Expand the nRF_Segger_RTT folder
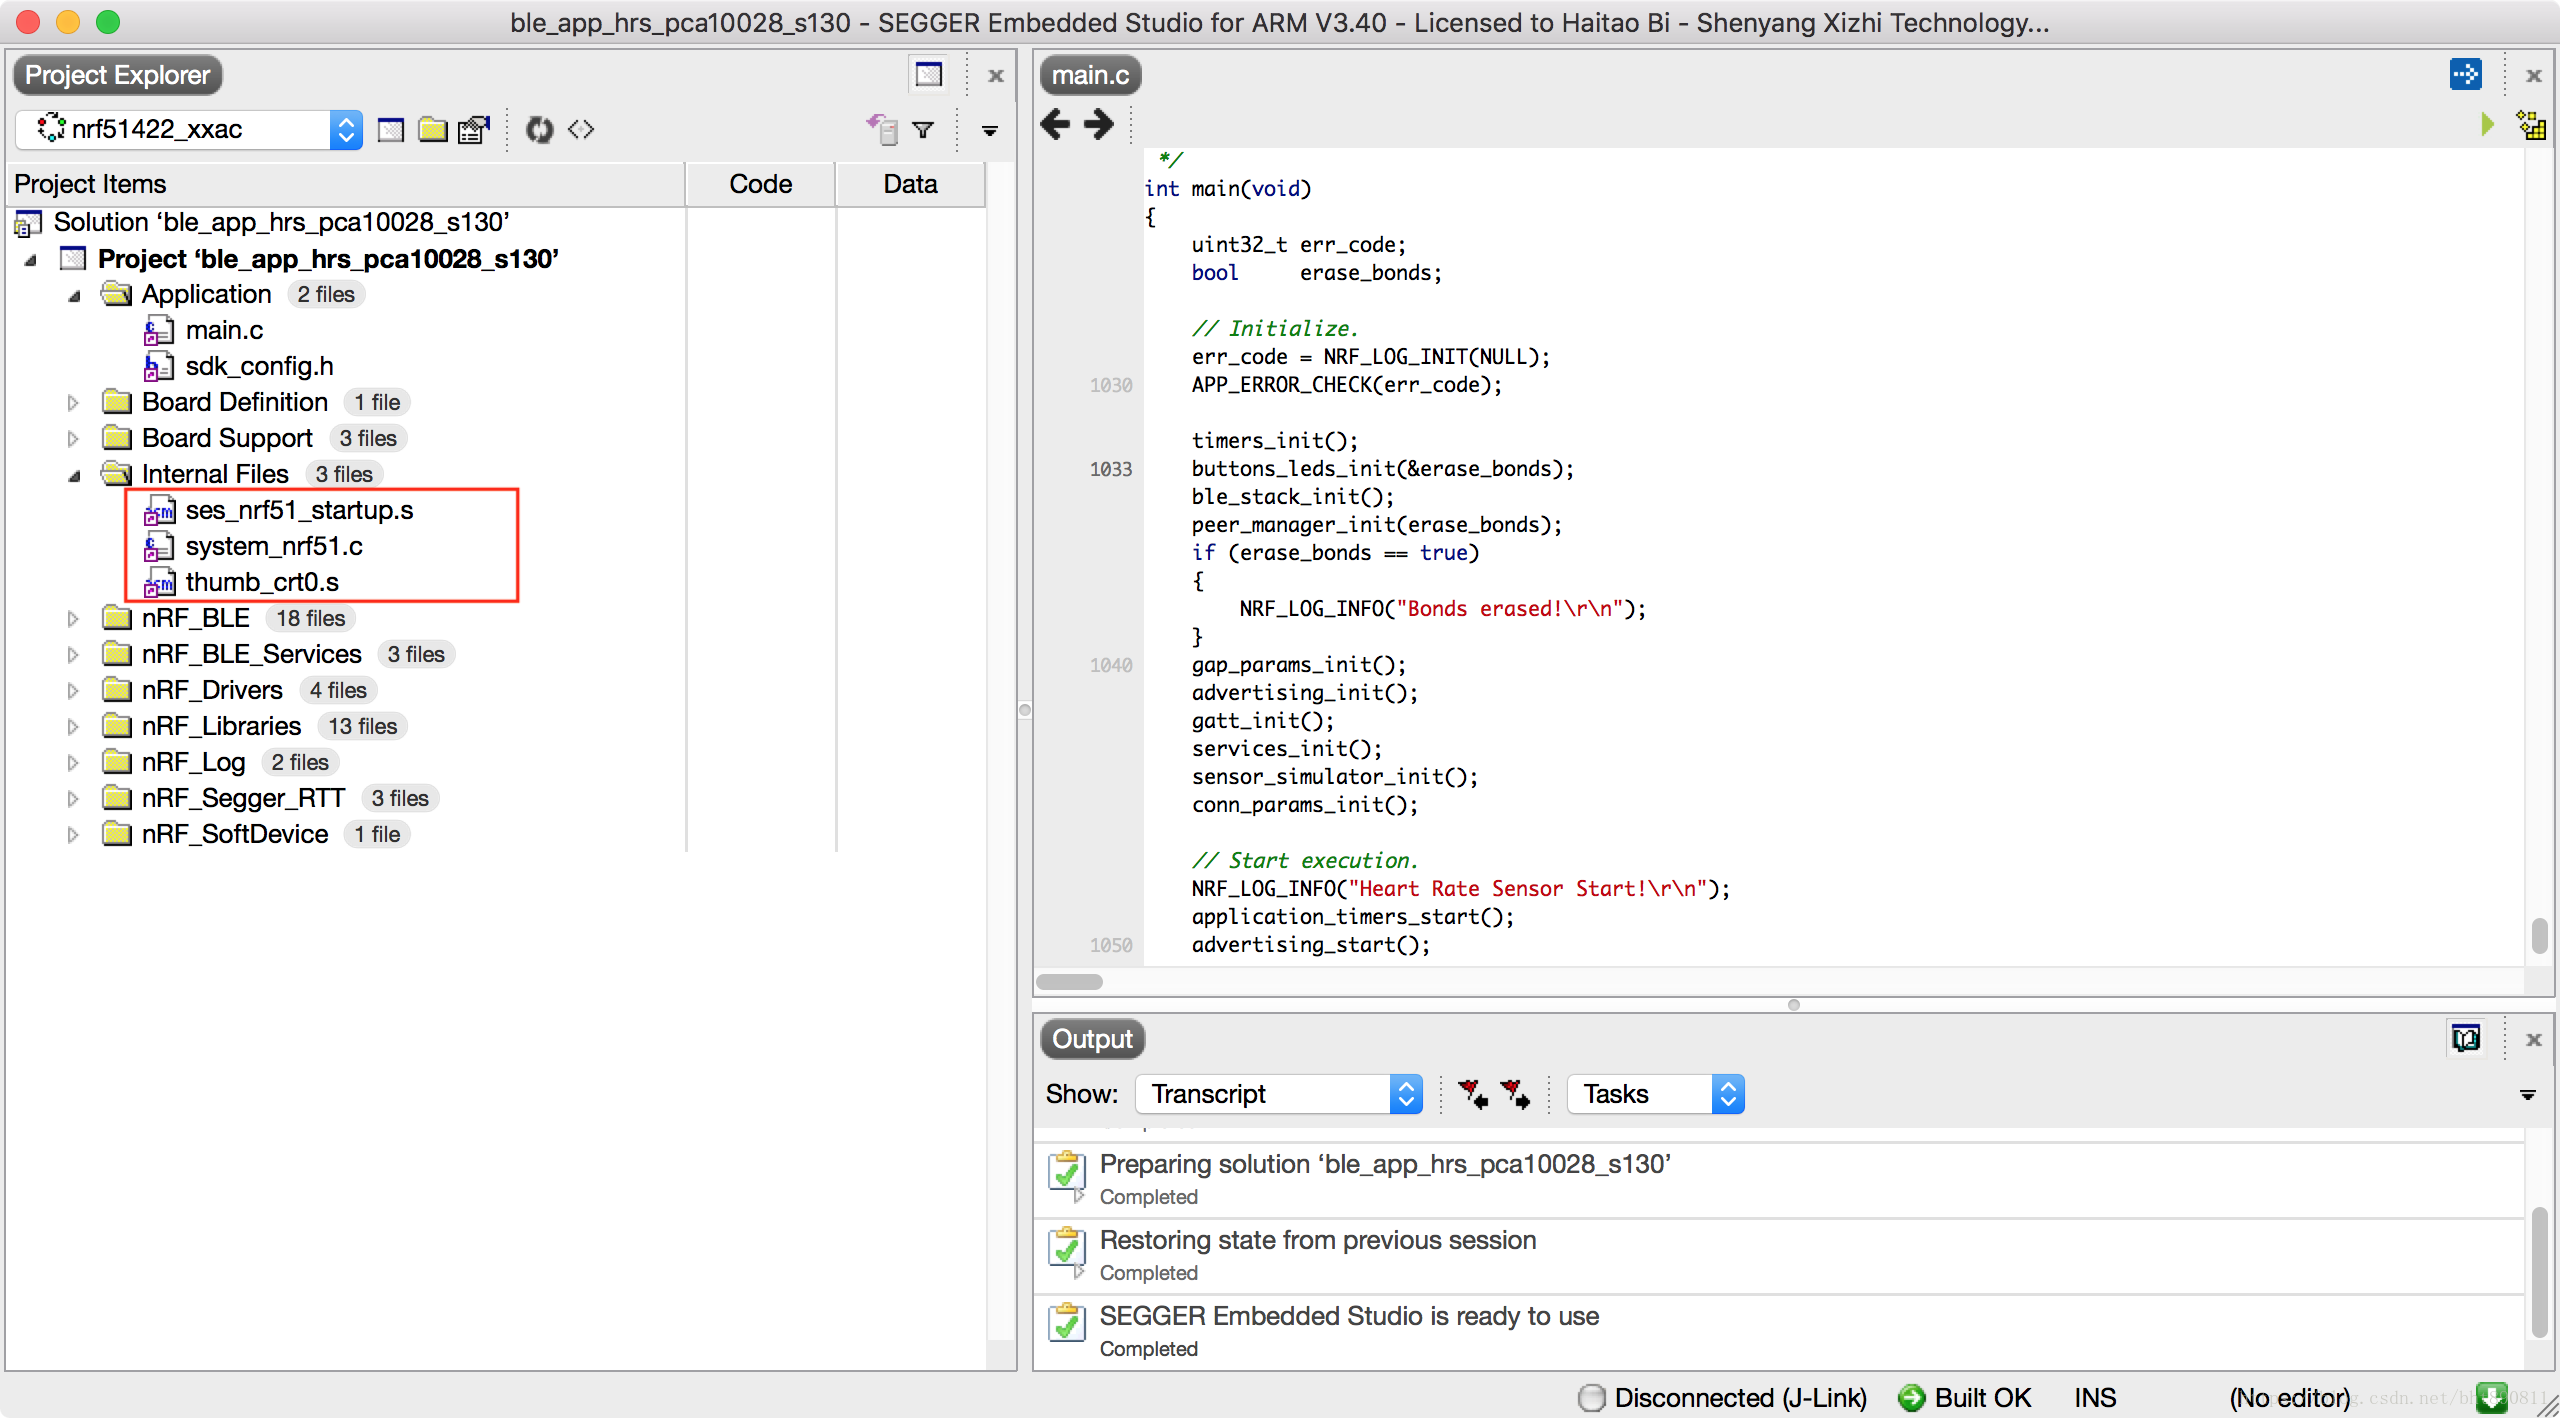Image resolution: width=2560 pixels, height=1418 pixels. [73, 798]
